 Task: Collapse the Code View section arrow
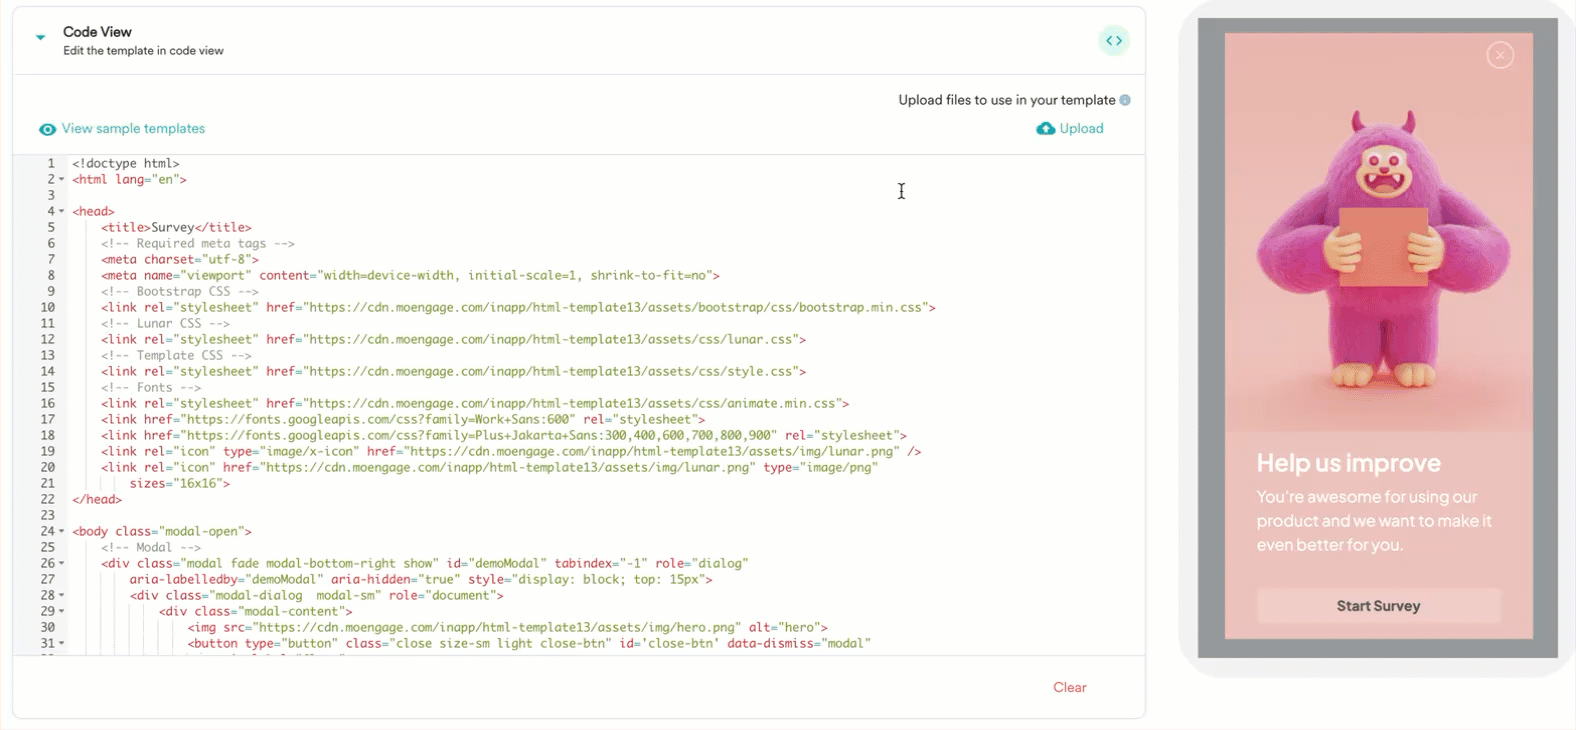pos(41,38)
